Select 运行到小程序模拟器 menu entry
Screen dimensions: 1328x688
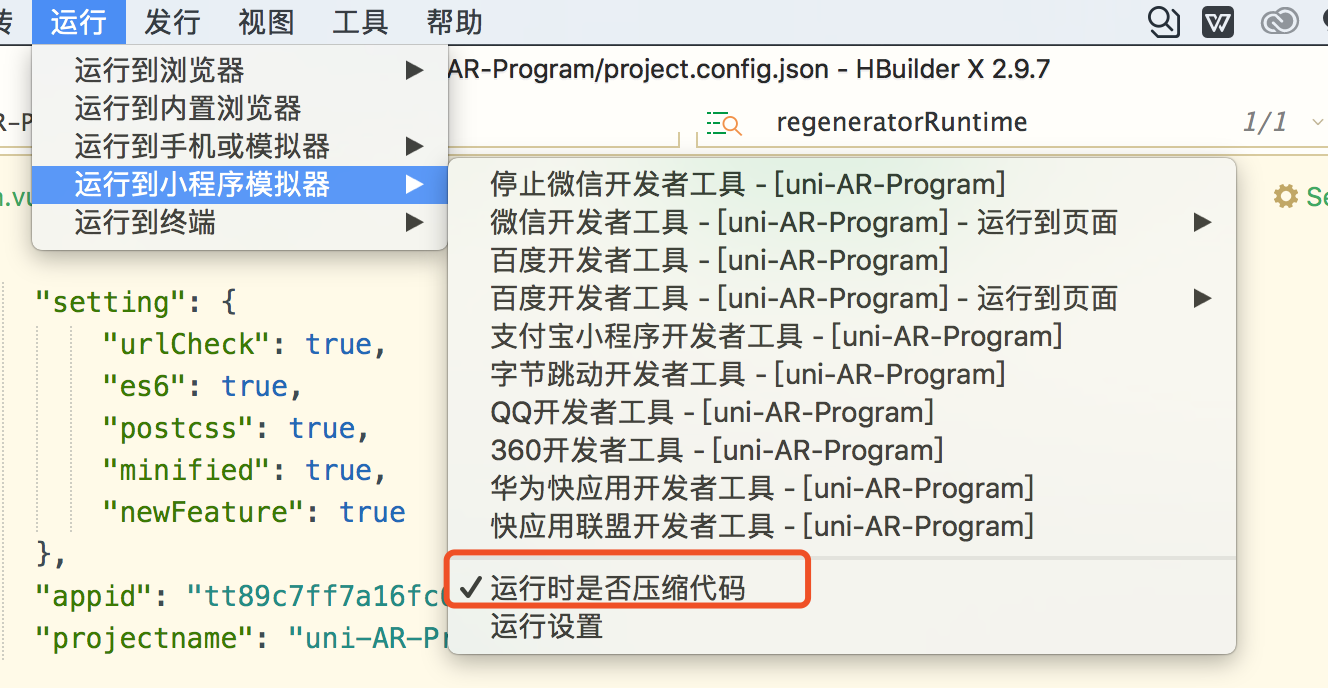[x=240, y=184]
